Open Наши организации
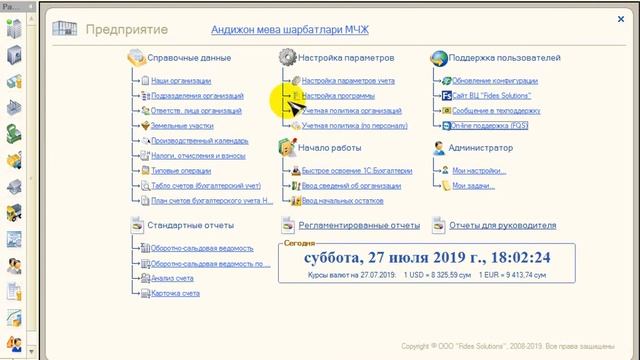This screenshot has width=640, height=360. tap(181, 81)
